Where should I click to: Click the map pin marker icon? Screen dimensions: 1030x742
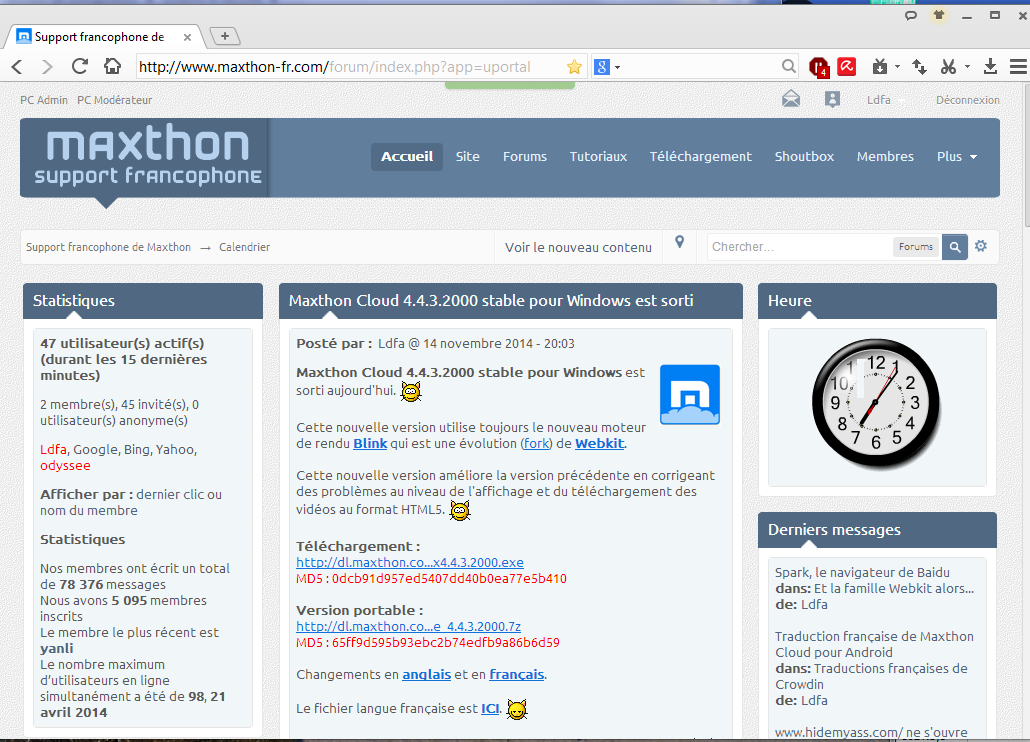(x=679, y=242)
